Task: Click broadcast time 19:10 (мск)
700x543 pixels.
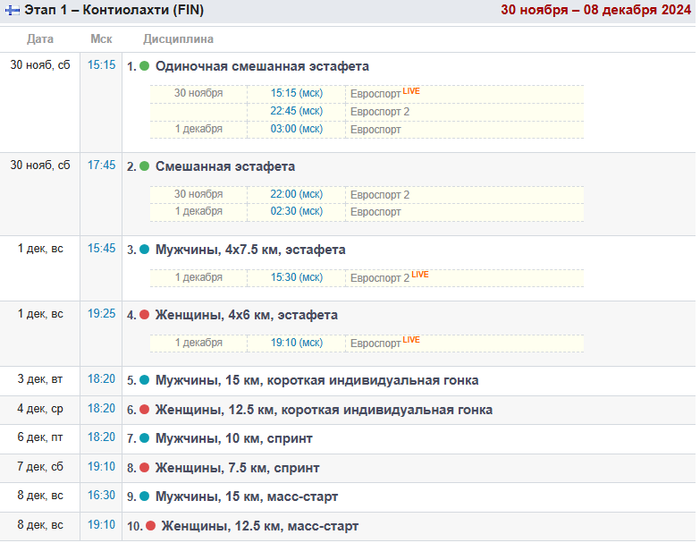Action: (296, 343)
